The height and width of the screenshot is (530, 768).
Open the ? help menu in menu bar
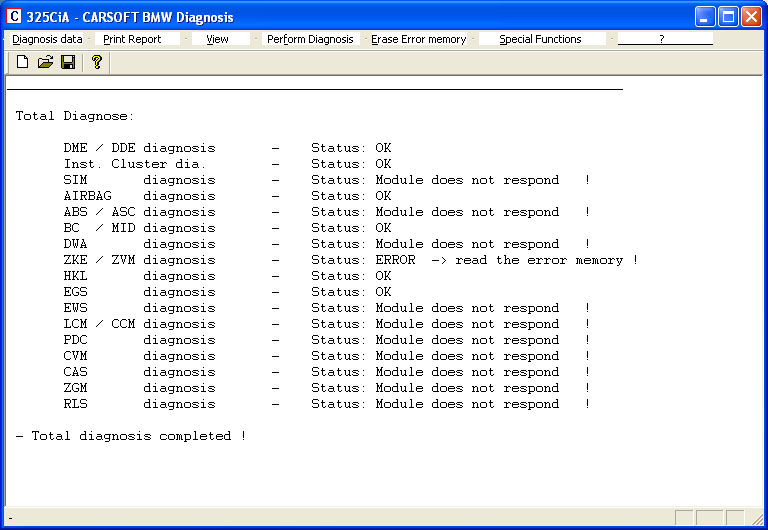(x=662, y=39)
